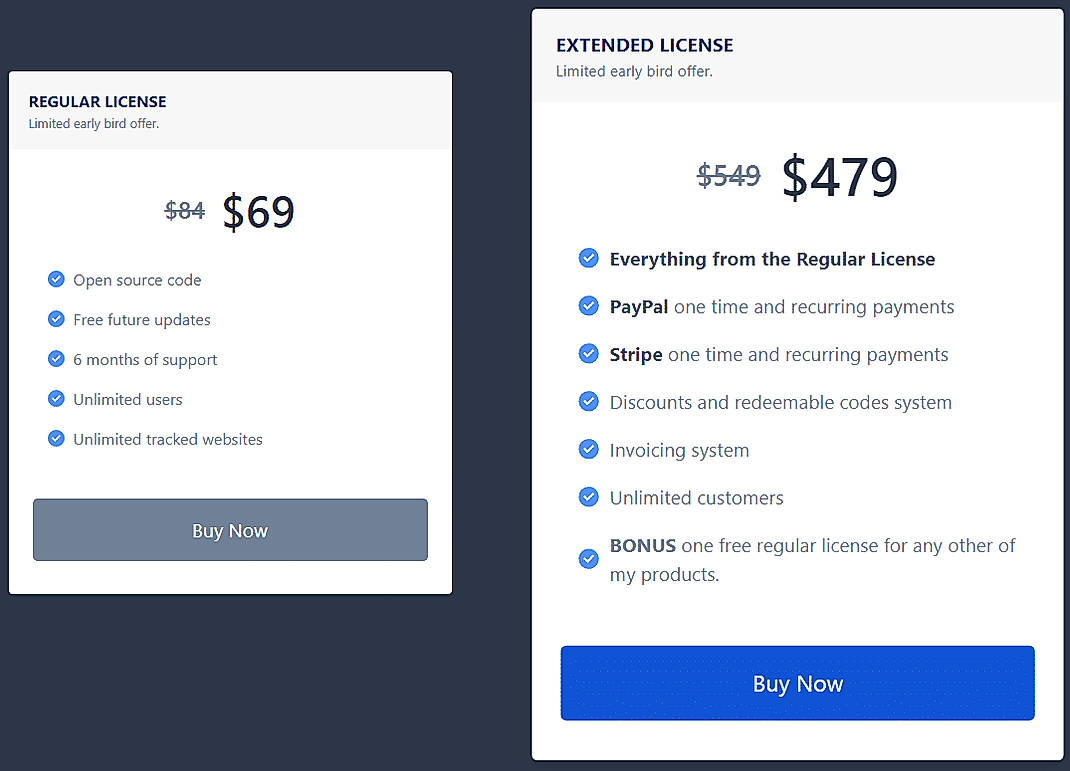Viewport: 1070px width, 771px height.
Task: Click checkmark icon beside Invoicing system
Action: tap(589, 450)
